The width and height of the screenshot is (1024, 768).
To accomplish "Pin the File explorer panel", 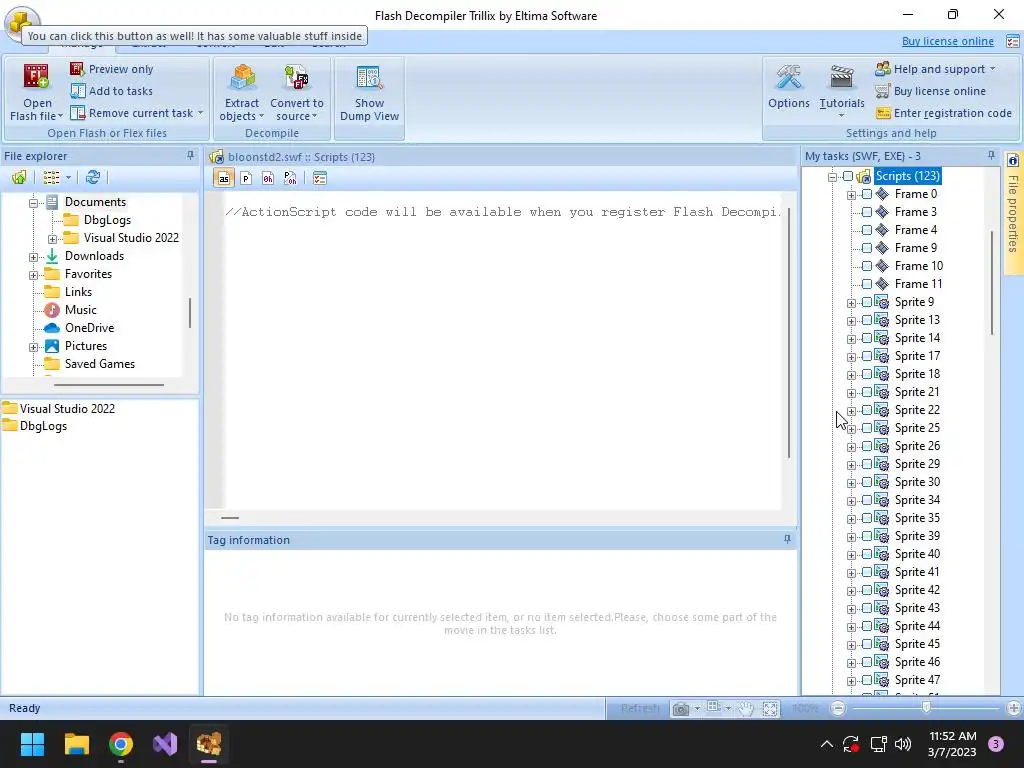I will point(190,155).
